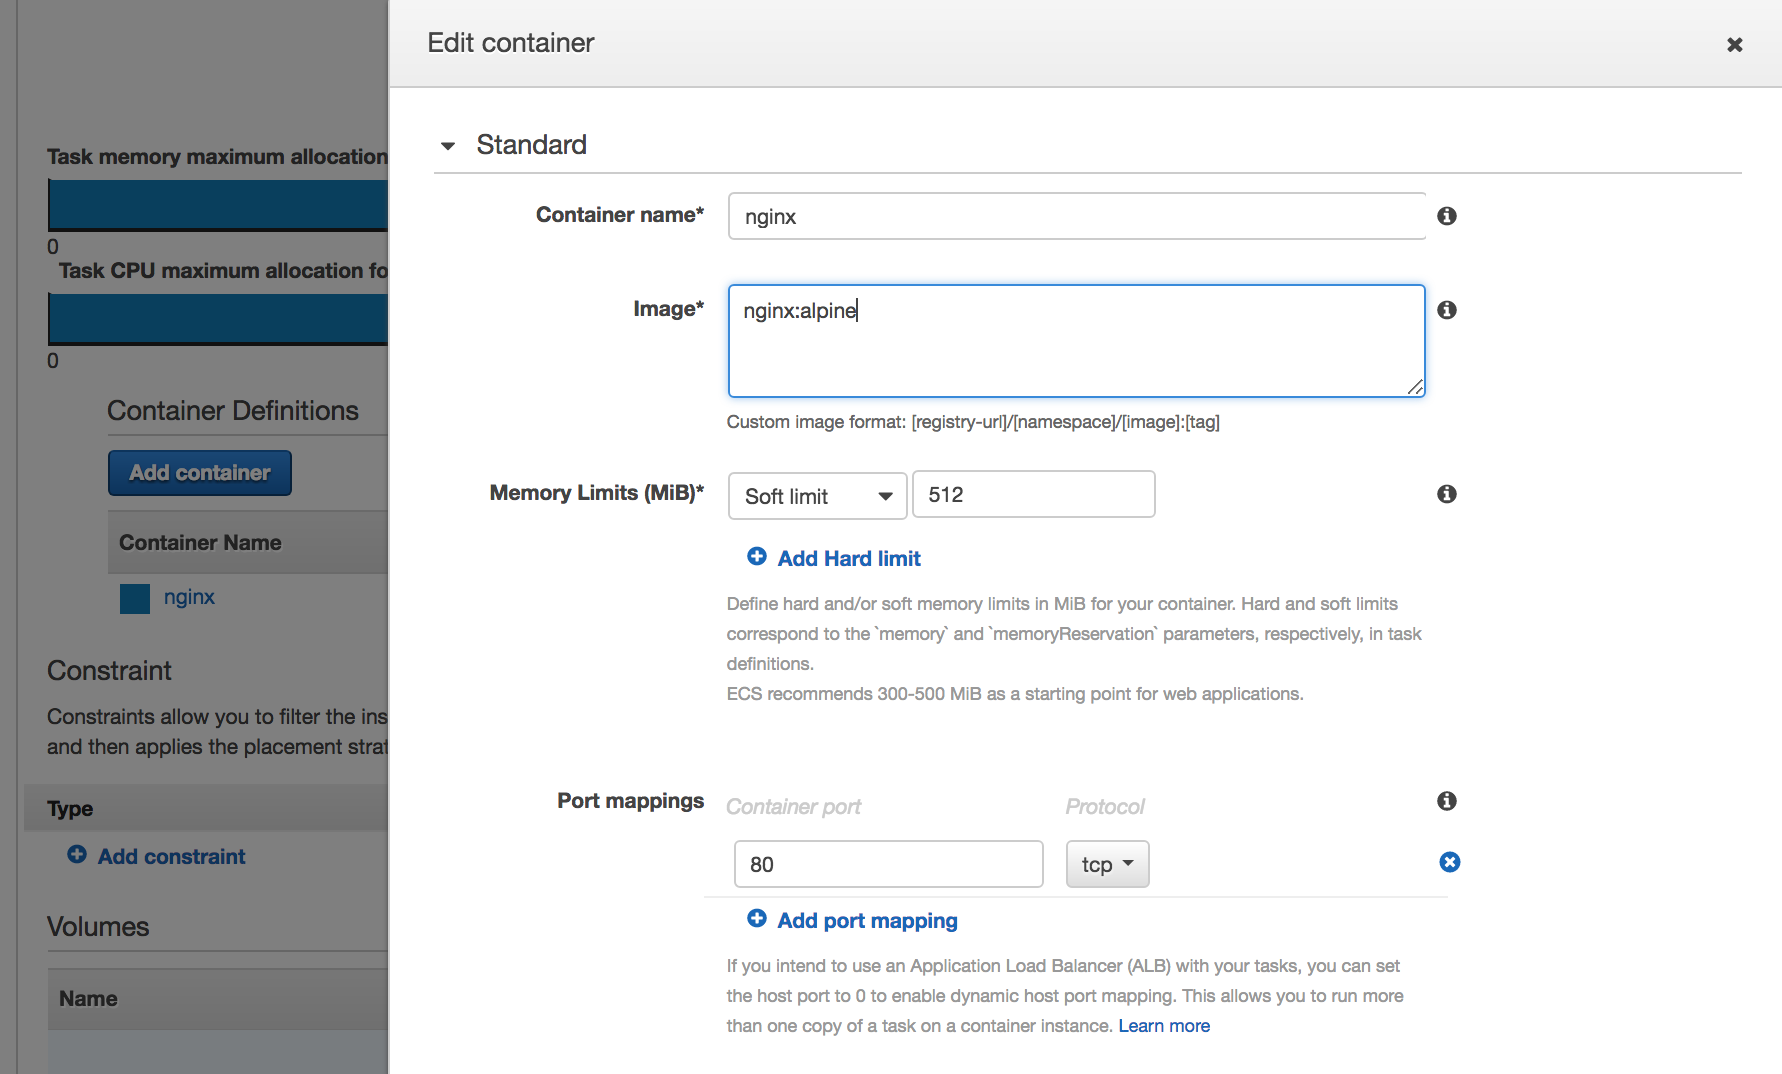
Task: Click the nginx container link
Action: pyautogui.click(x=189, y=597)
